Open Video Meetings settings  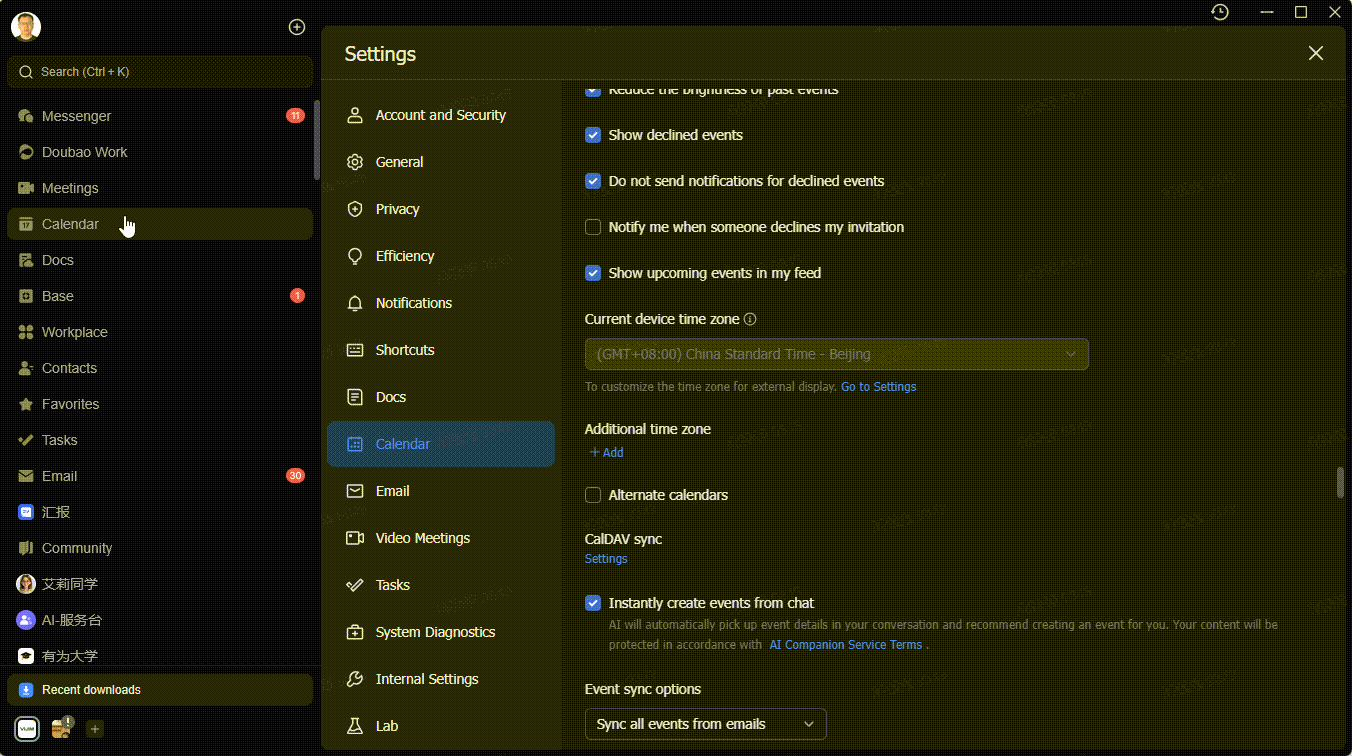(441, 538)
